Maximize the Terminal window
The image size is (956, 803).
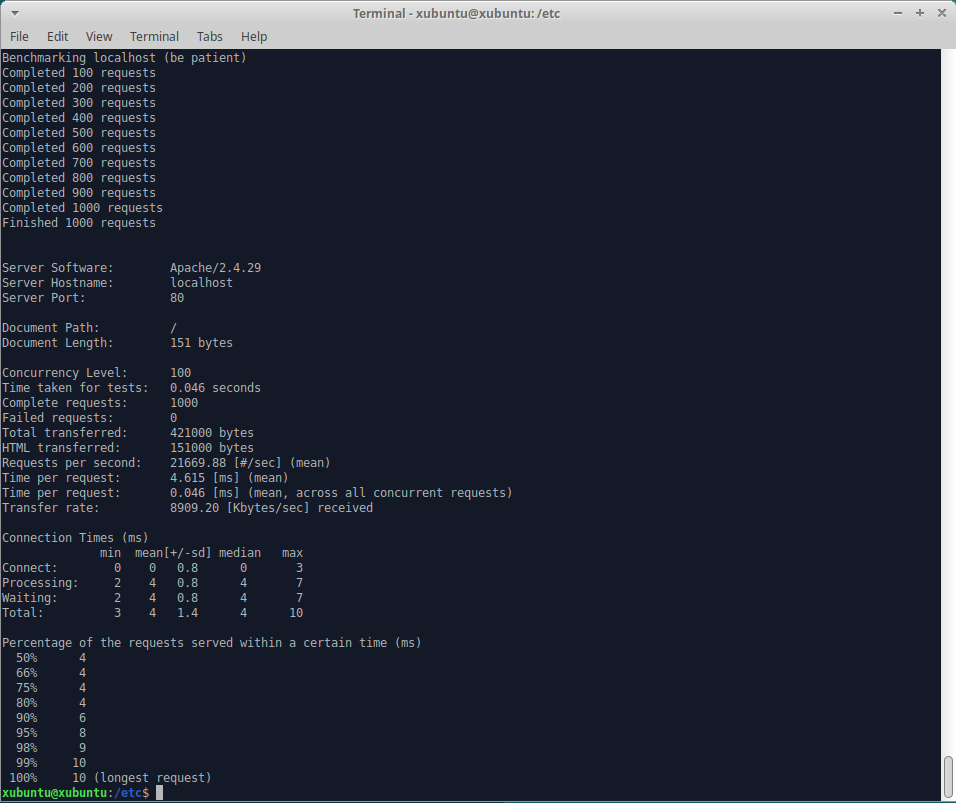[920, 13]
